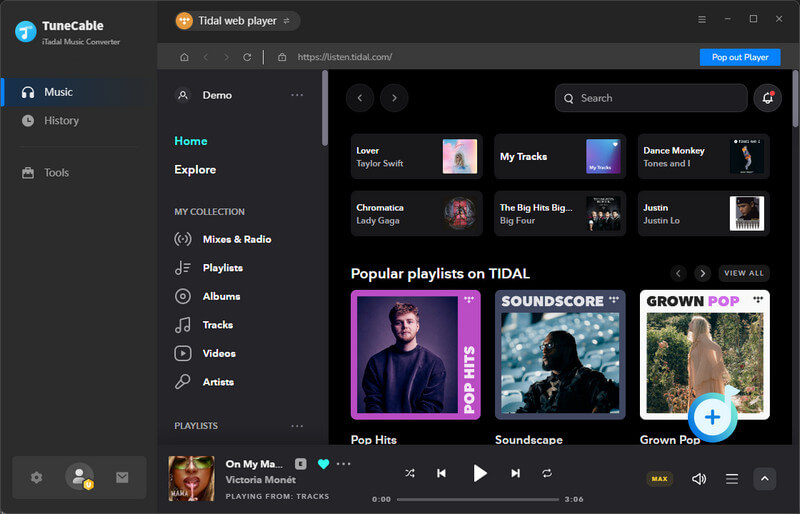Click the Tidal Search field
The image size is (800, 514).
tap(651, 98)
